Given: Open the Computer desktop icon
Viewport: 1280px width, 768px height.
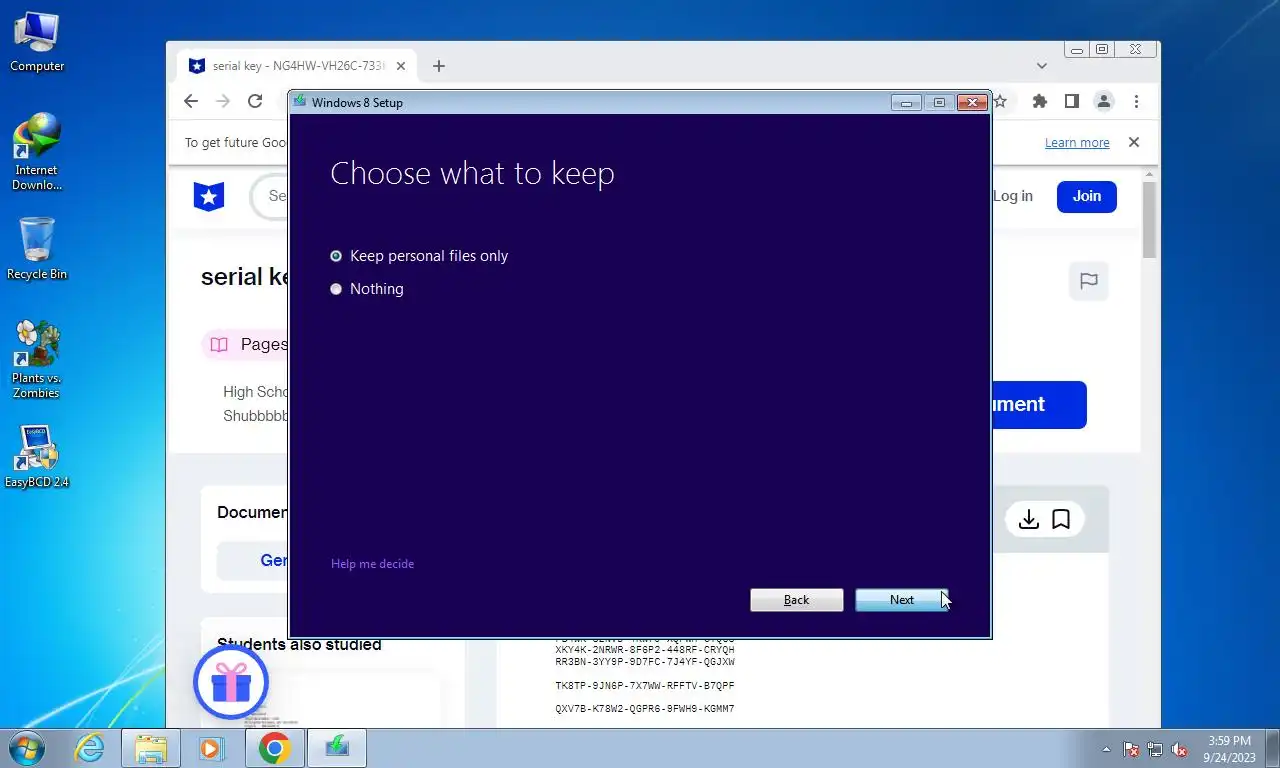Looking at the screenshot, I should (x=37, y=42).
